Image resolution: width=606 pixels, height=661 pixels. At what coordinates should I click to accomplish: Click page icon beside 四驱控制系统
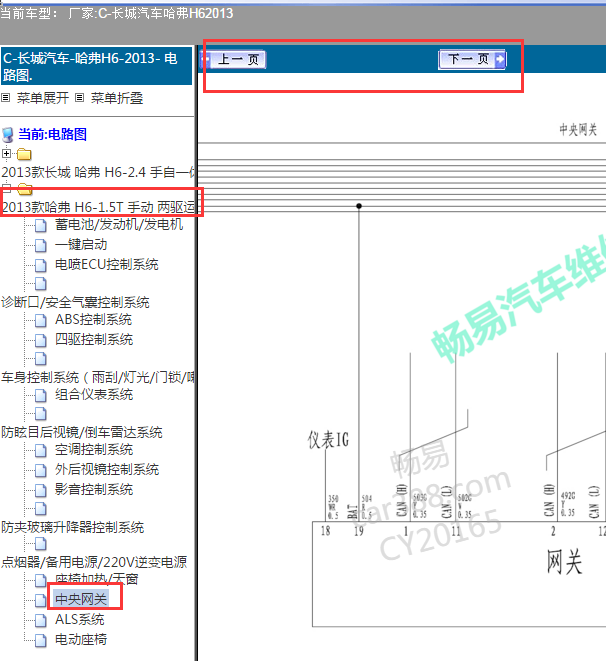click(40, 340)
